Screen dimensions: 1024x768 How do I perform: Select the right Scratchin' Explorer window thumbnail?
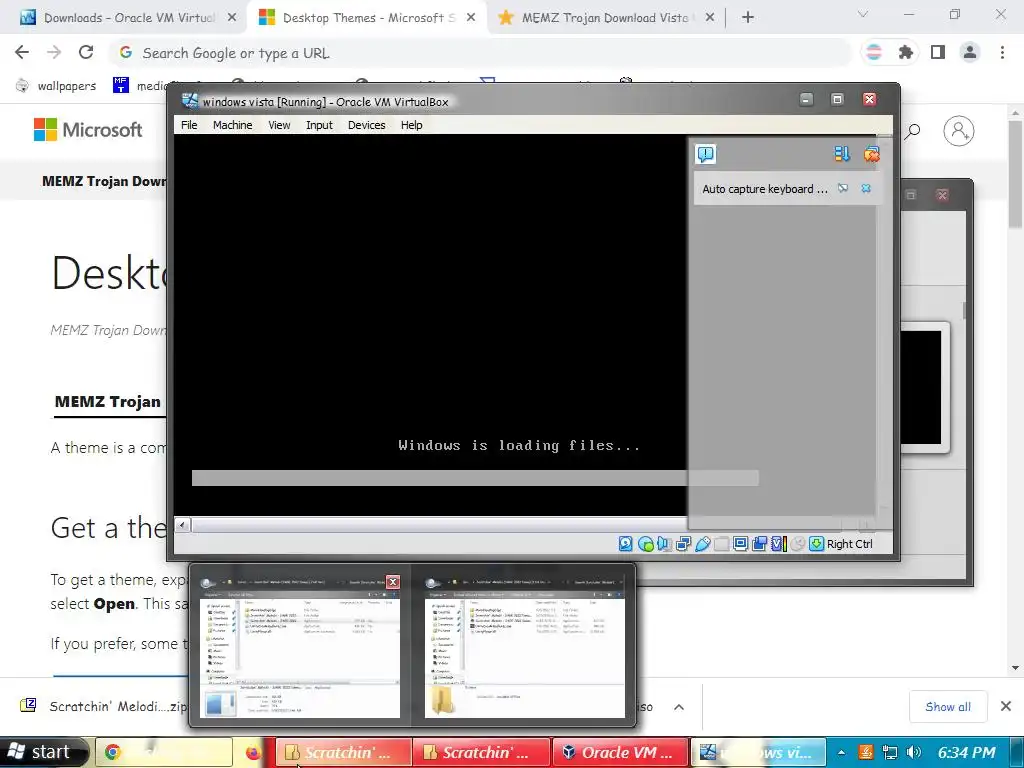524,647
